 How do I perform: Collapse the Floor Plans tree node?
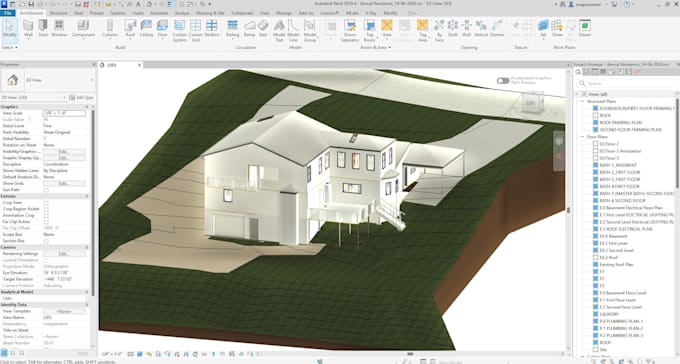[x=583, y=137]
